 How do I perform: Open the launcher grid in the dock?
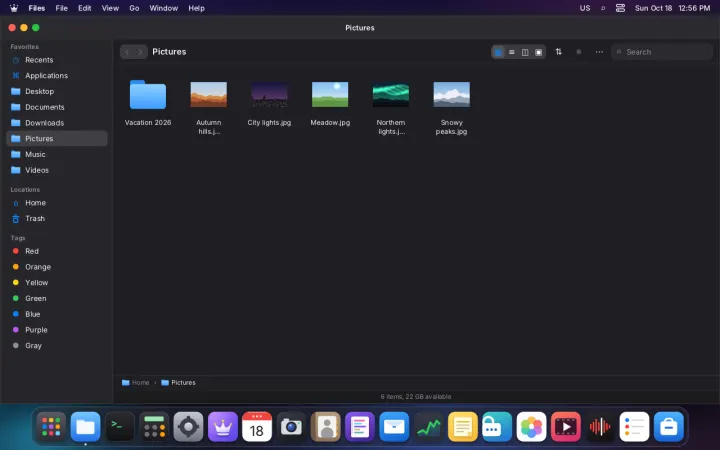pos(51,427)
